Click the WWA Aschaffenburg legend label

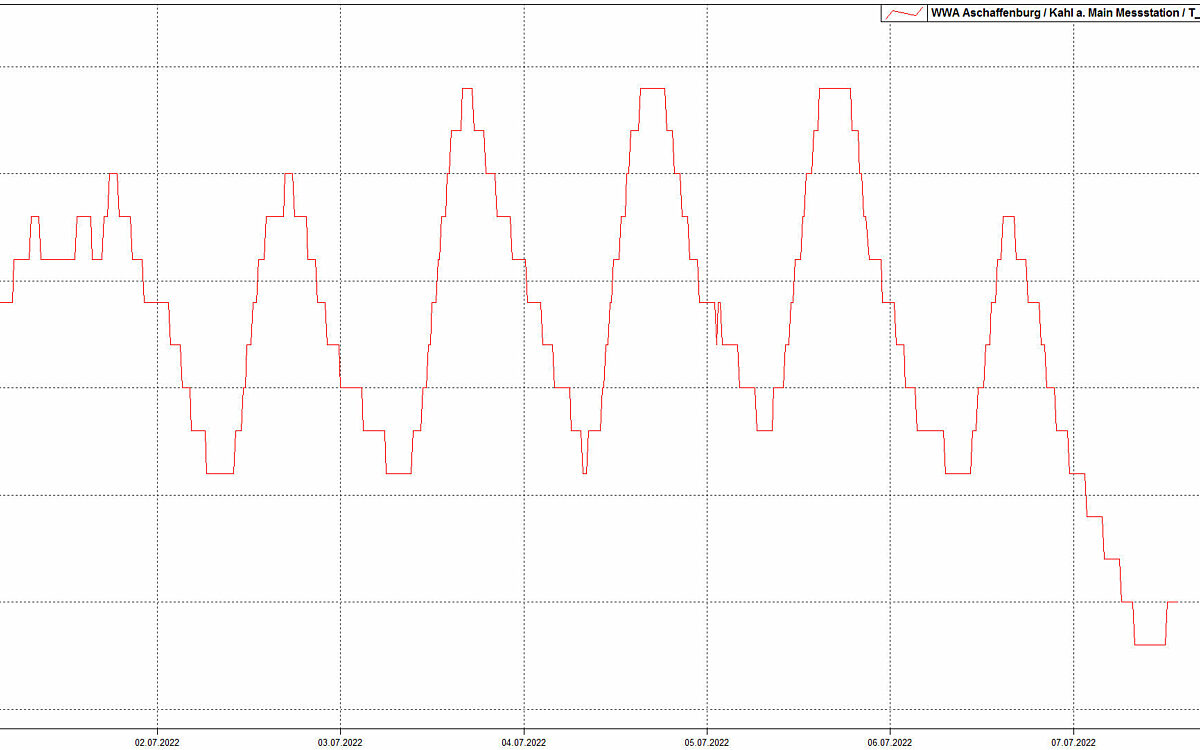coord(1062,13)
